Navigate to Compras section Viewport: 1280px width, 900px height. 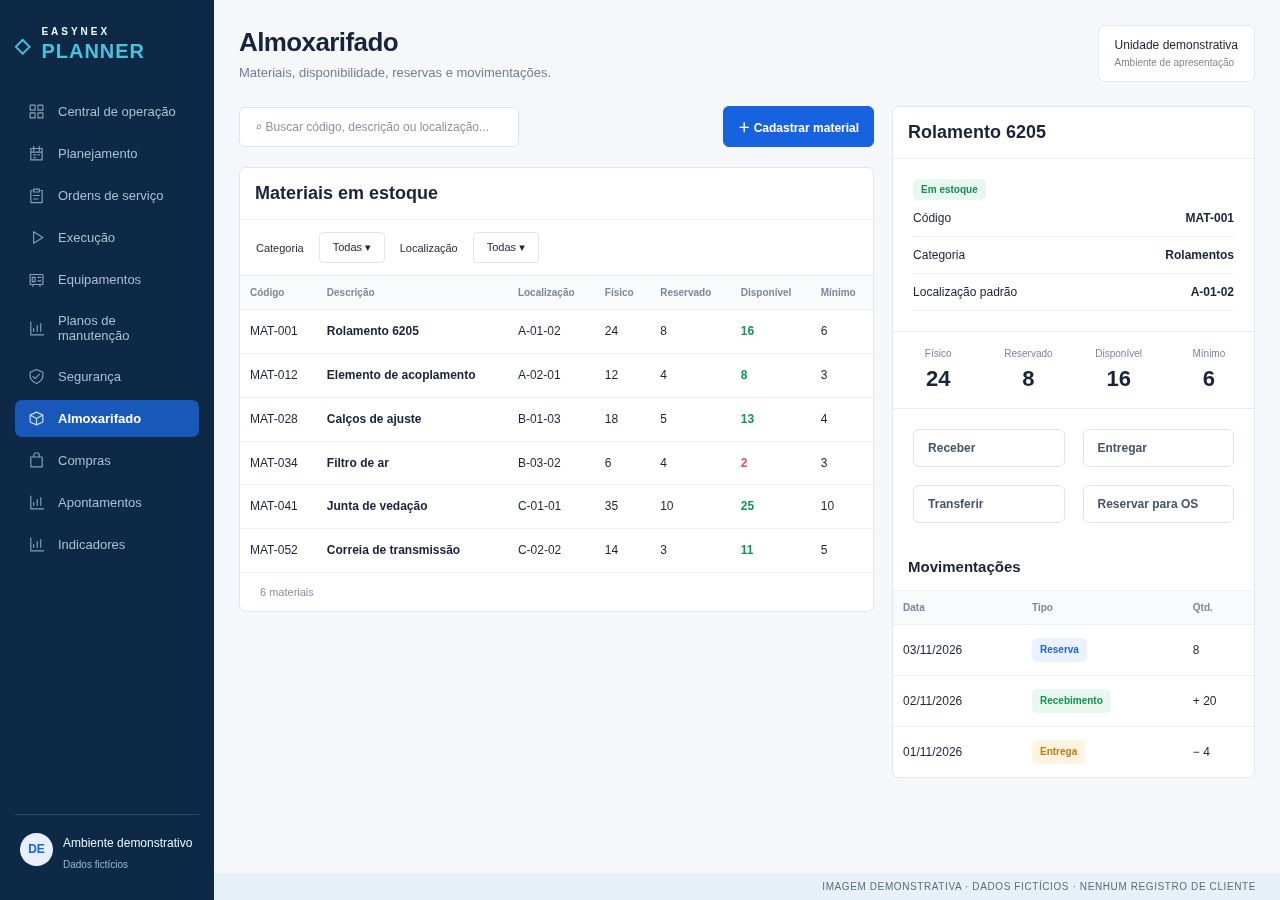tap(107, 460)
